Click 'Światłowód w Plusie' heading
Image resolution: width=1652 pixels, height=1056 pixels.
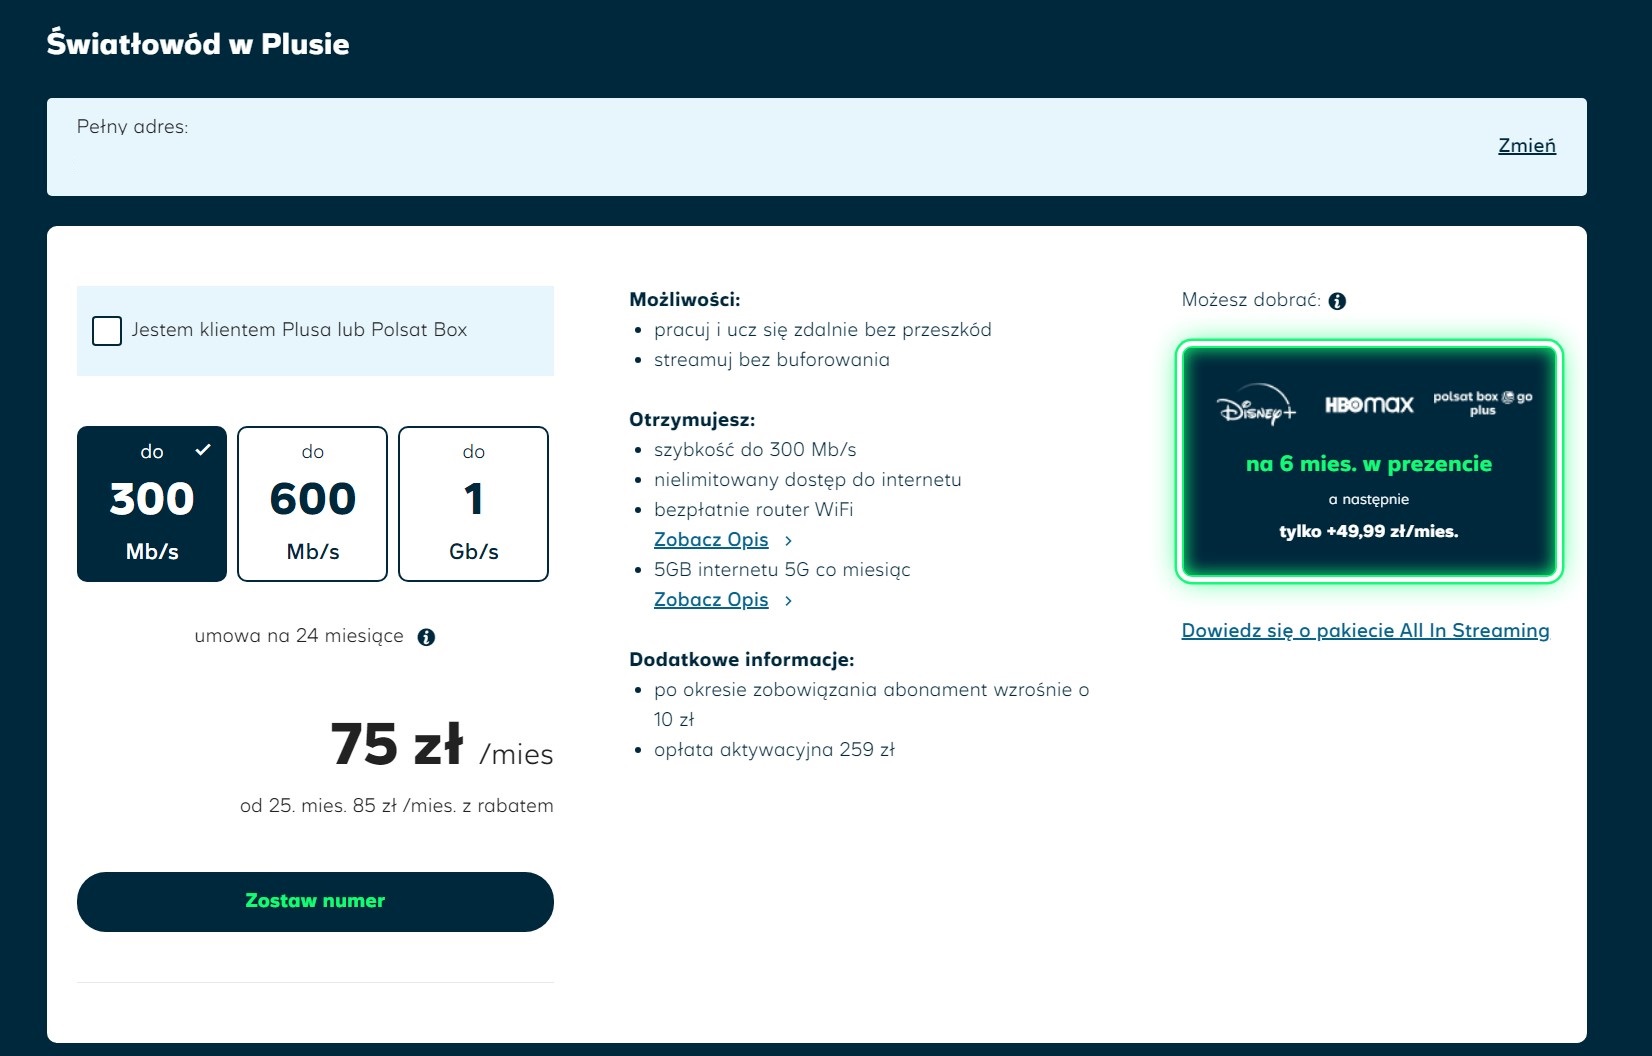tap(198, 44)
